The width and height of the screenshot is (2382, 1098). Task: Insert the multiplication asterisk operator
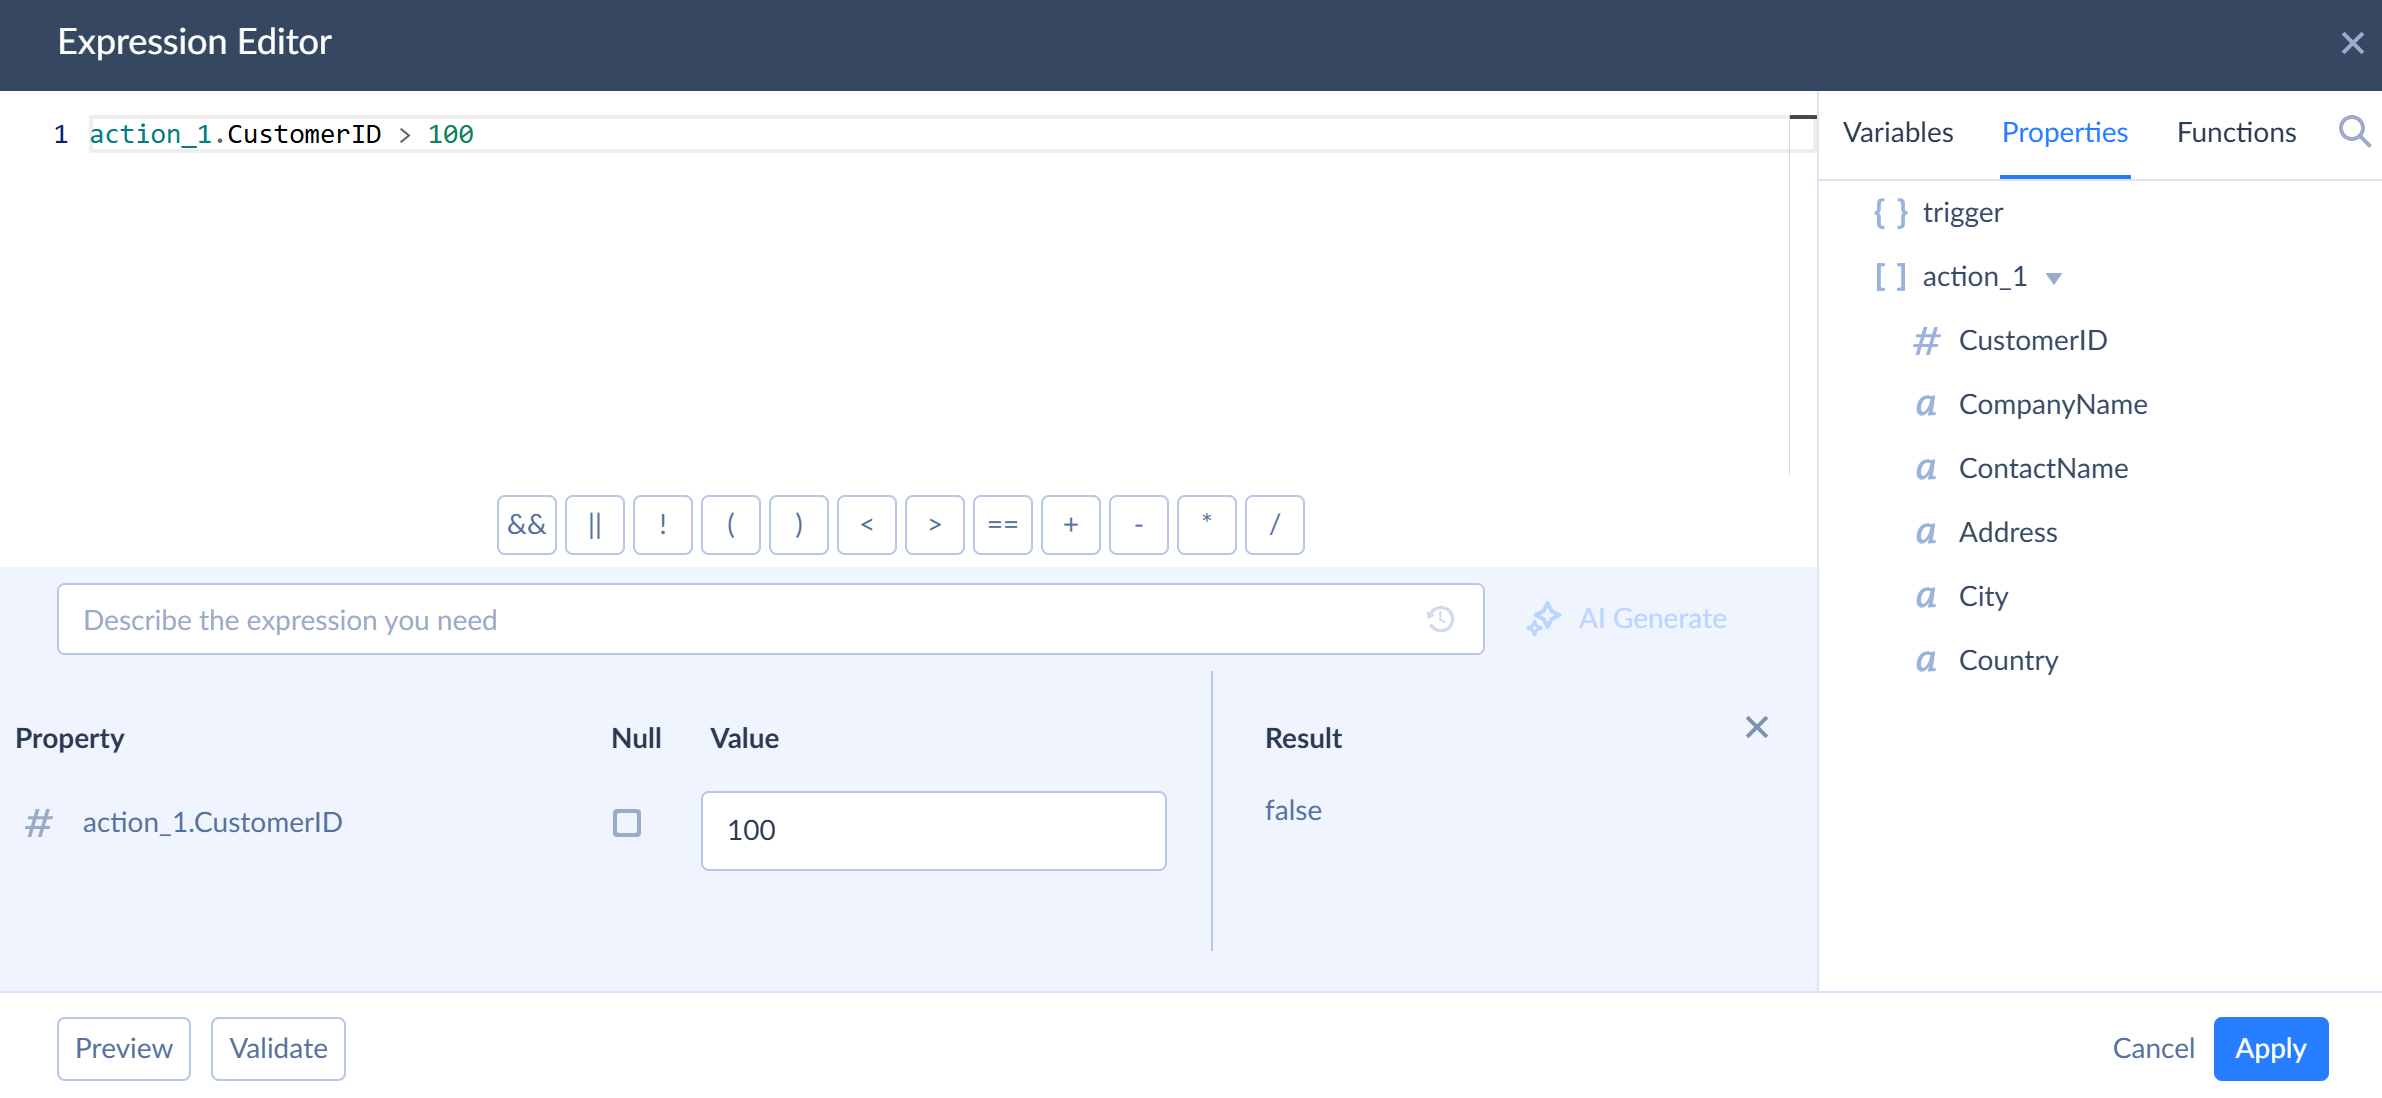coord(1206,525)
